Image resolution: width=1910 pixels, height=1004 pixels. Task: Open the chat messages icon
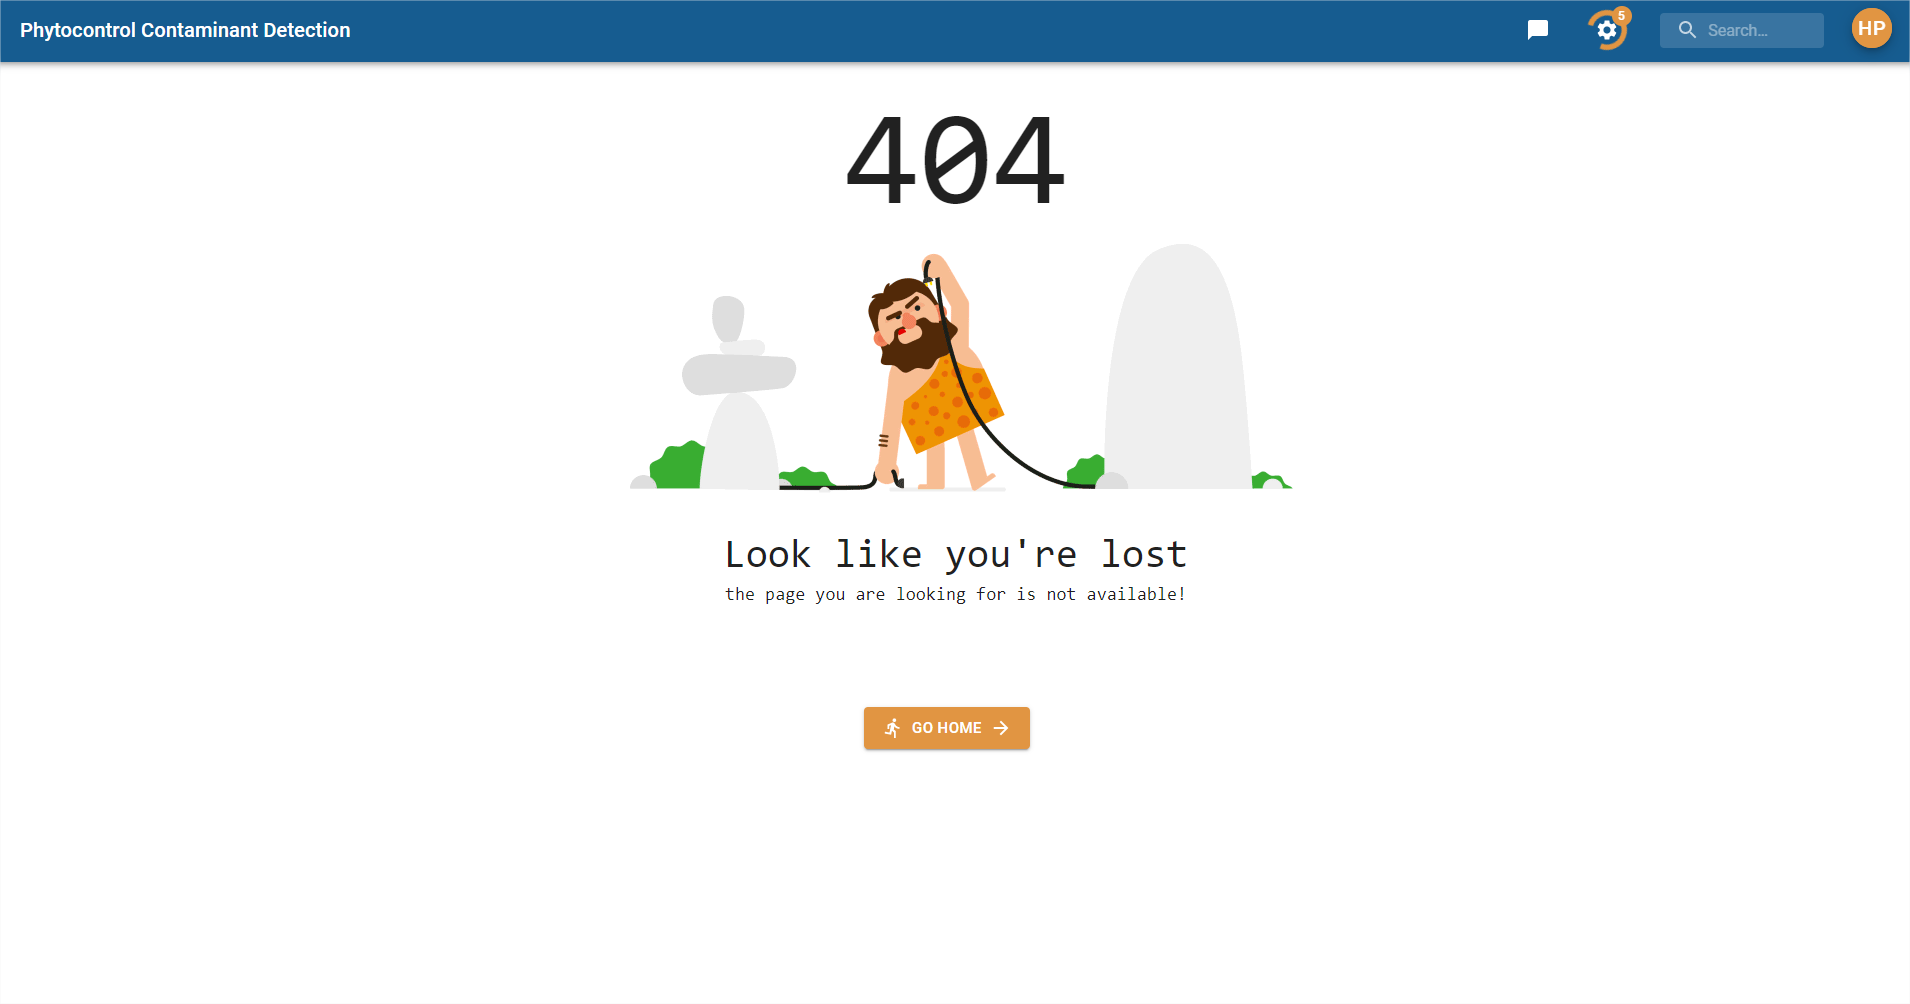click(x=1538, y=30)
